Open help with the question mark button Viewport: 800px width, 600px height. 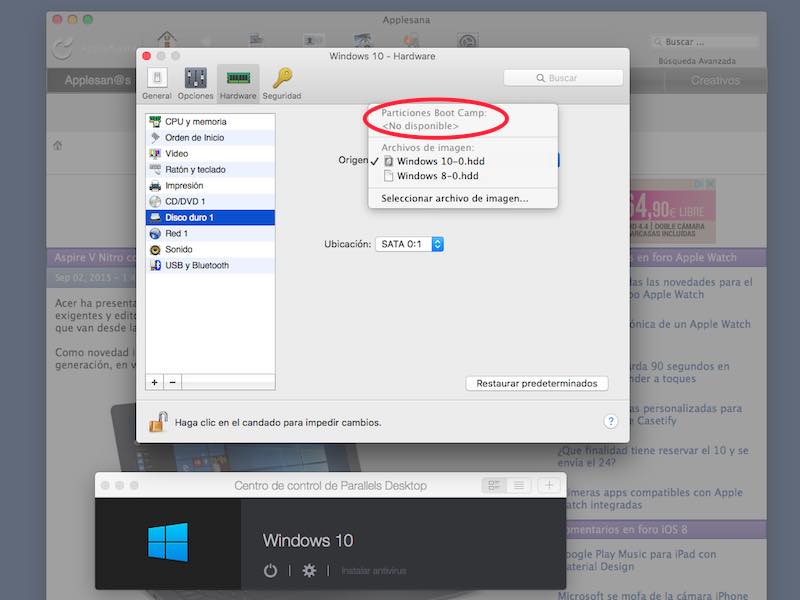(611, 421)
